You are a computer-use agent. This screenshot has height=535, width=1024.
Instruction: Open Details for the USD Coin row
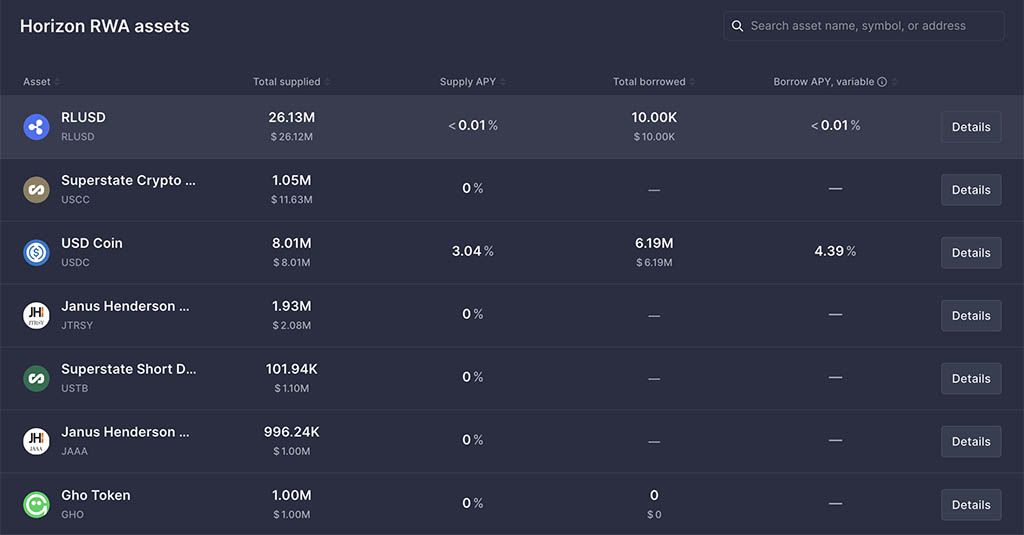(971, 253)
